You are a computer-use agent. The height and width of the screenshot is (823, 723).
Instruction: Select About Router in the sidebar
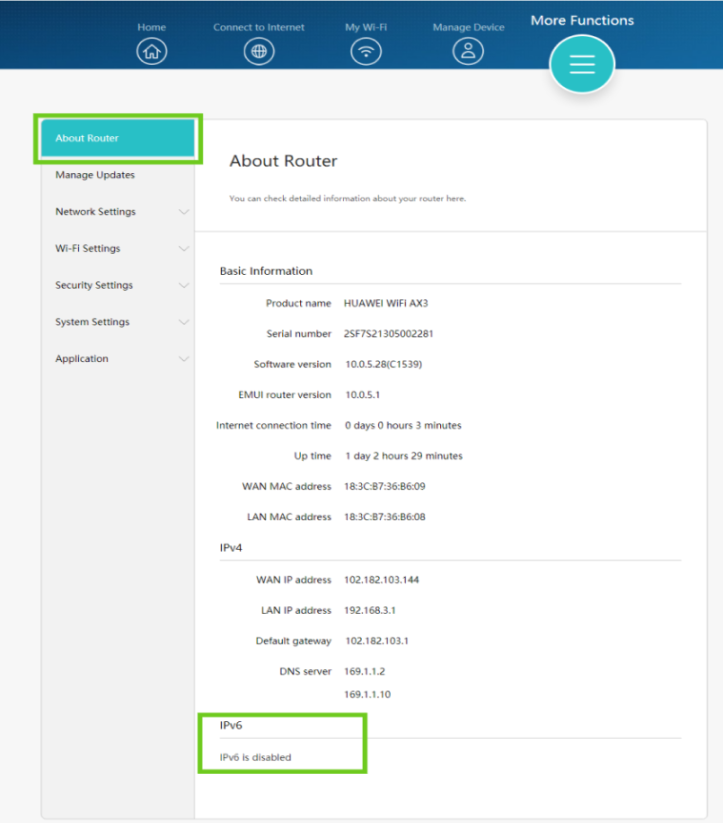click(118, 138)
